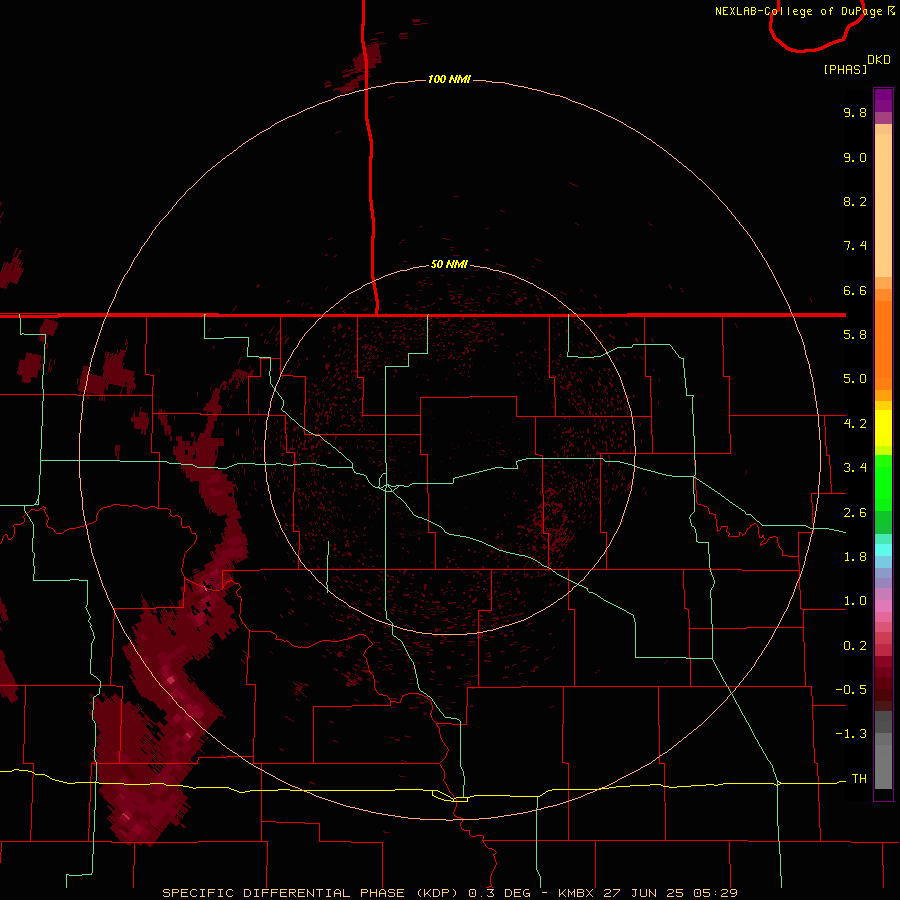
Task: Click the purple swatch at the top of the color bar
Action: tap(883, 100)
